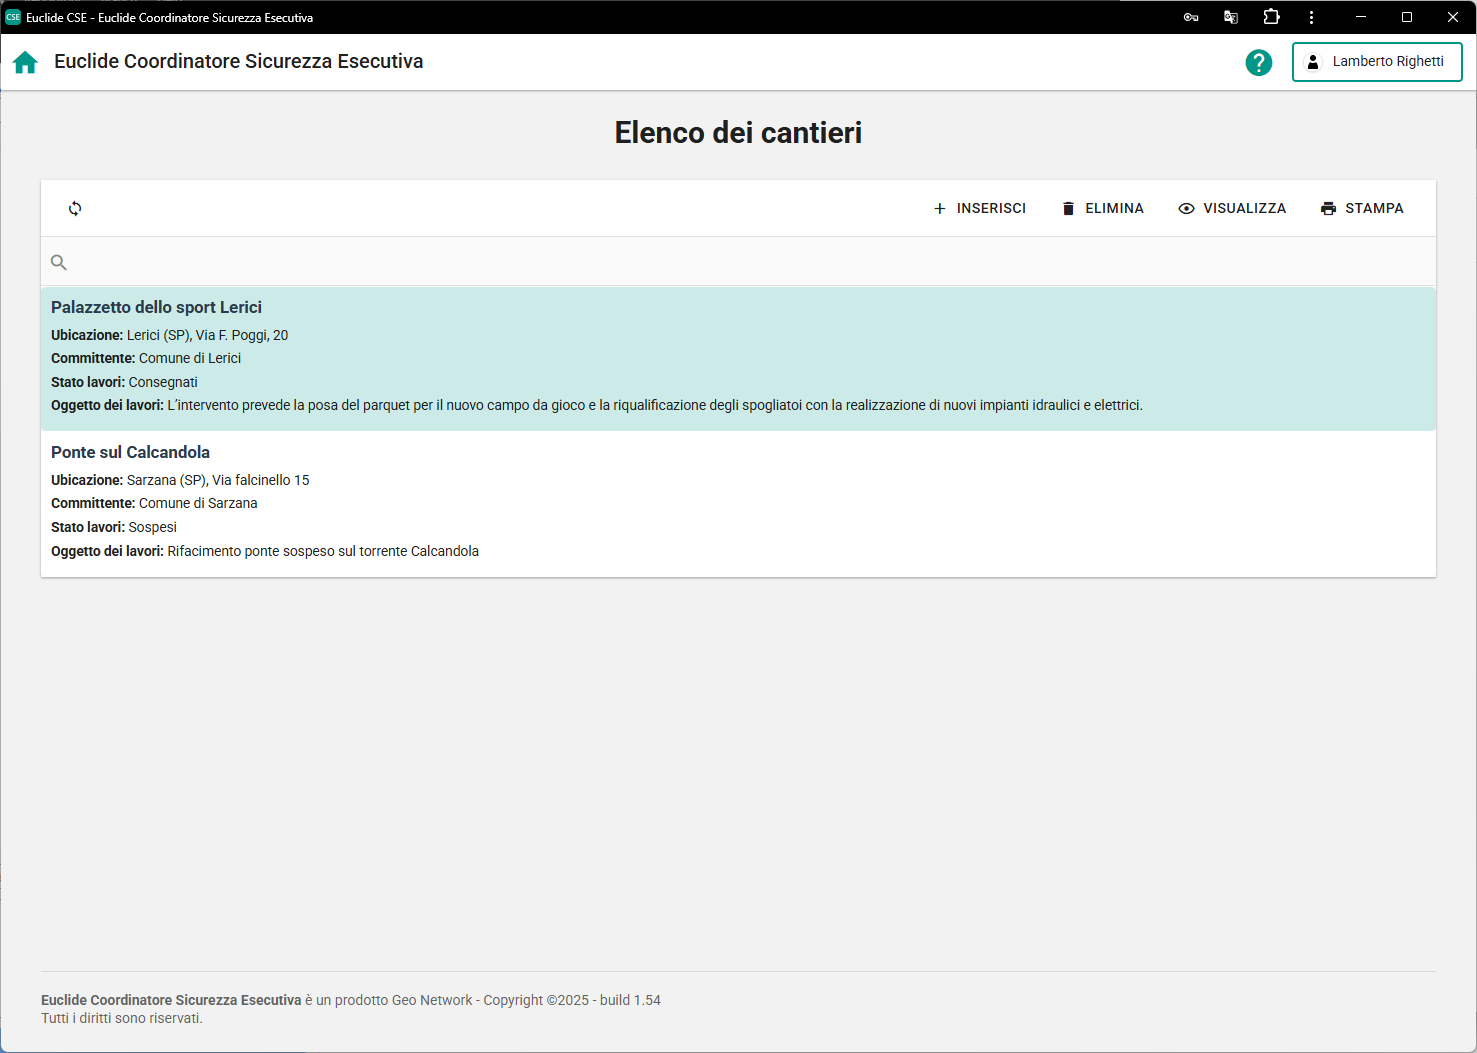
Task: Refresh the construction sites list
Action: point(75,208)
